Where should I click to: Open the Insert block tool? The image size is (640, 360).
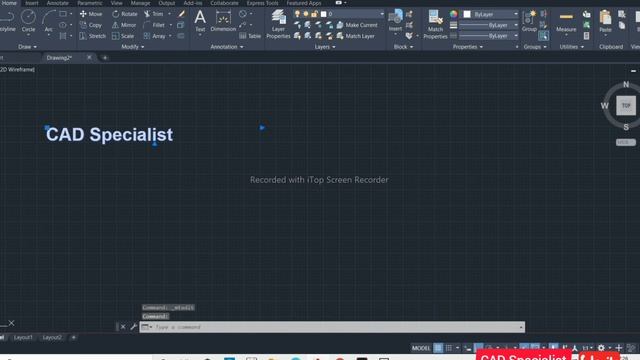pos(395,21)
